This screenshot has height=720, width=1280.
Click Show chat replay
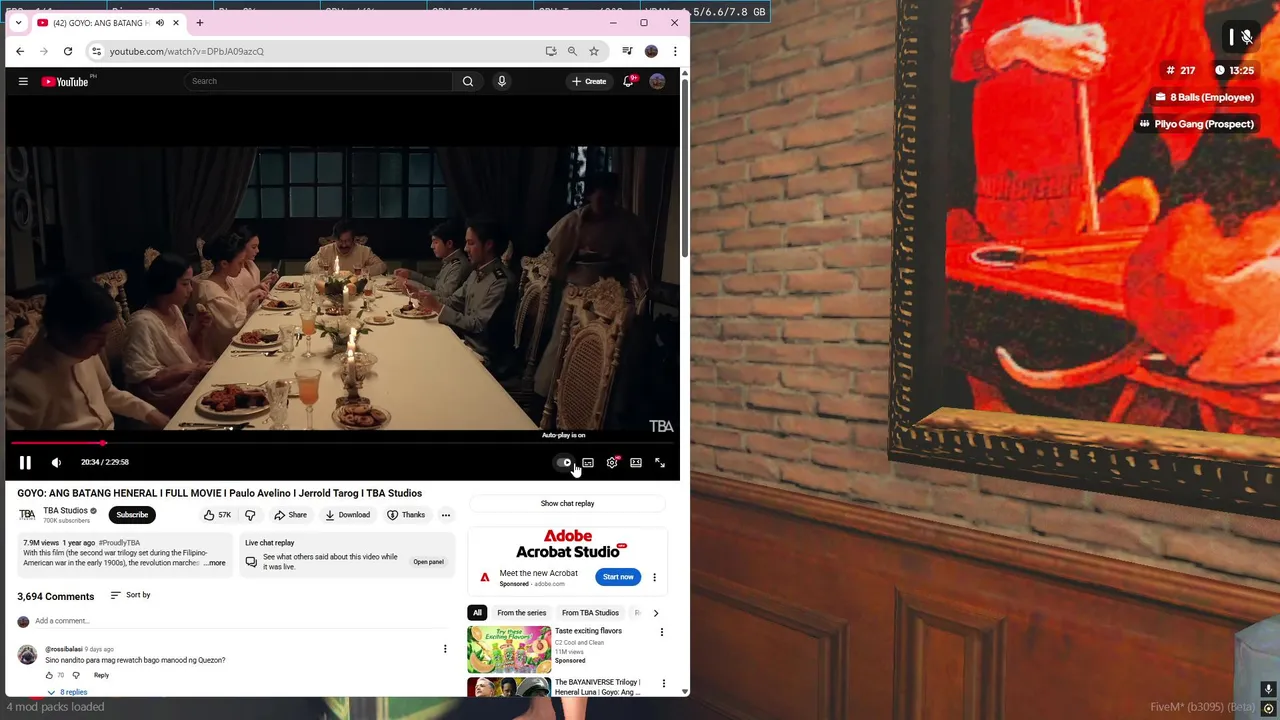point(567,503)
